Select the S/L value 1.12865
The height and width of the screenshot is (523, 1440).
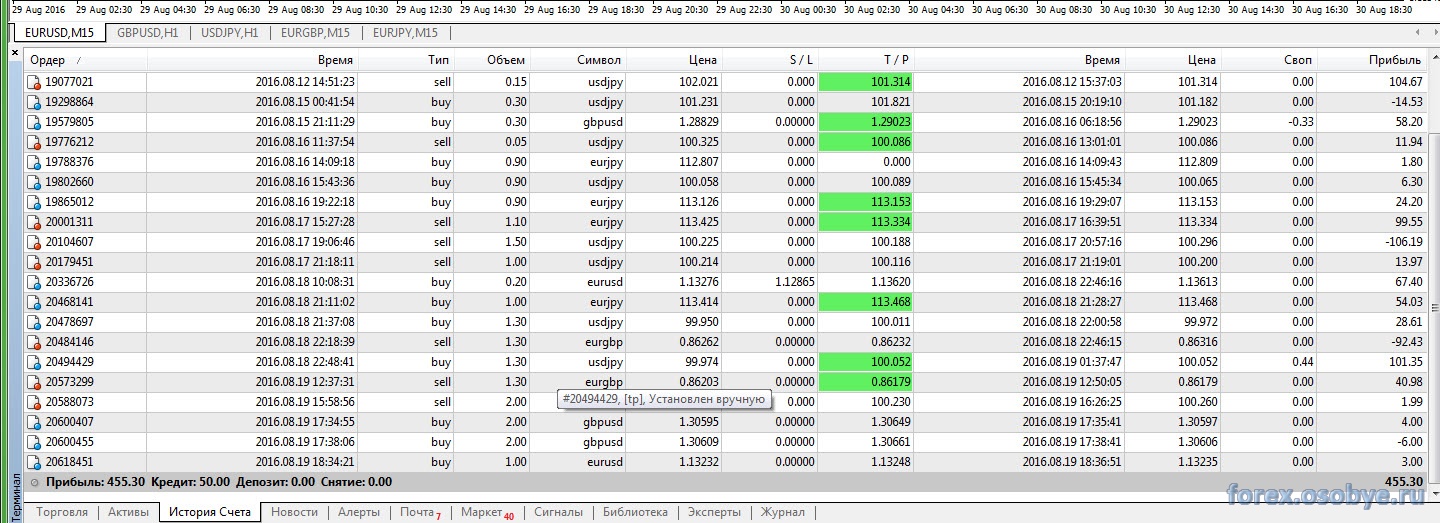coord(794,282)
